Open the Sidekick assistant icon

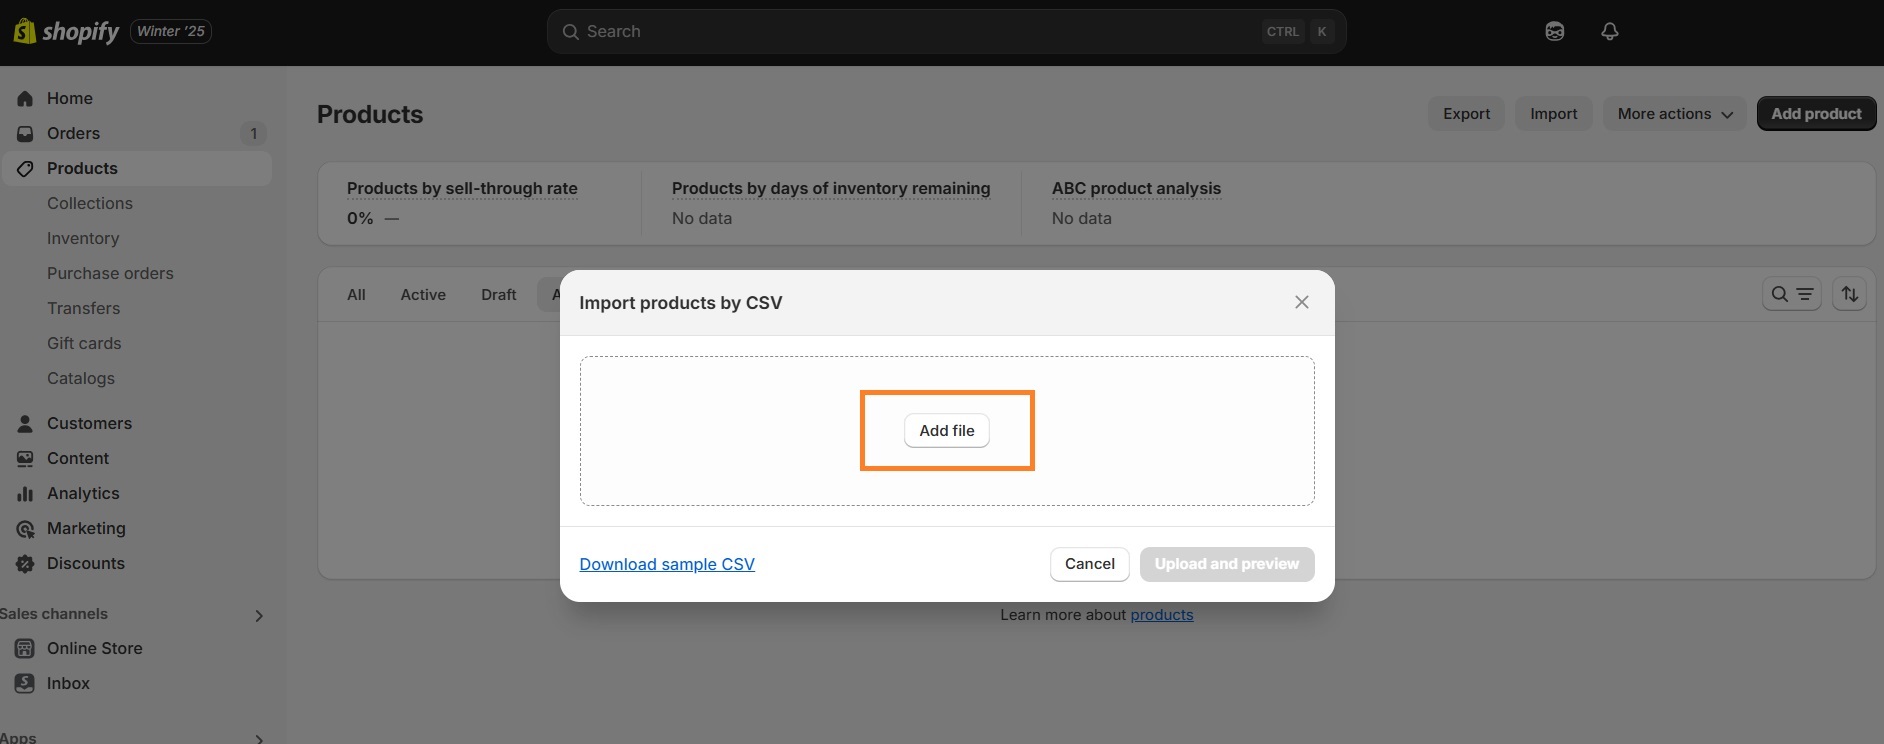point(1554,32)
